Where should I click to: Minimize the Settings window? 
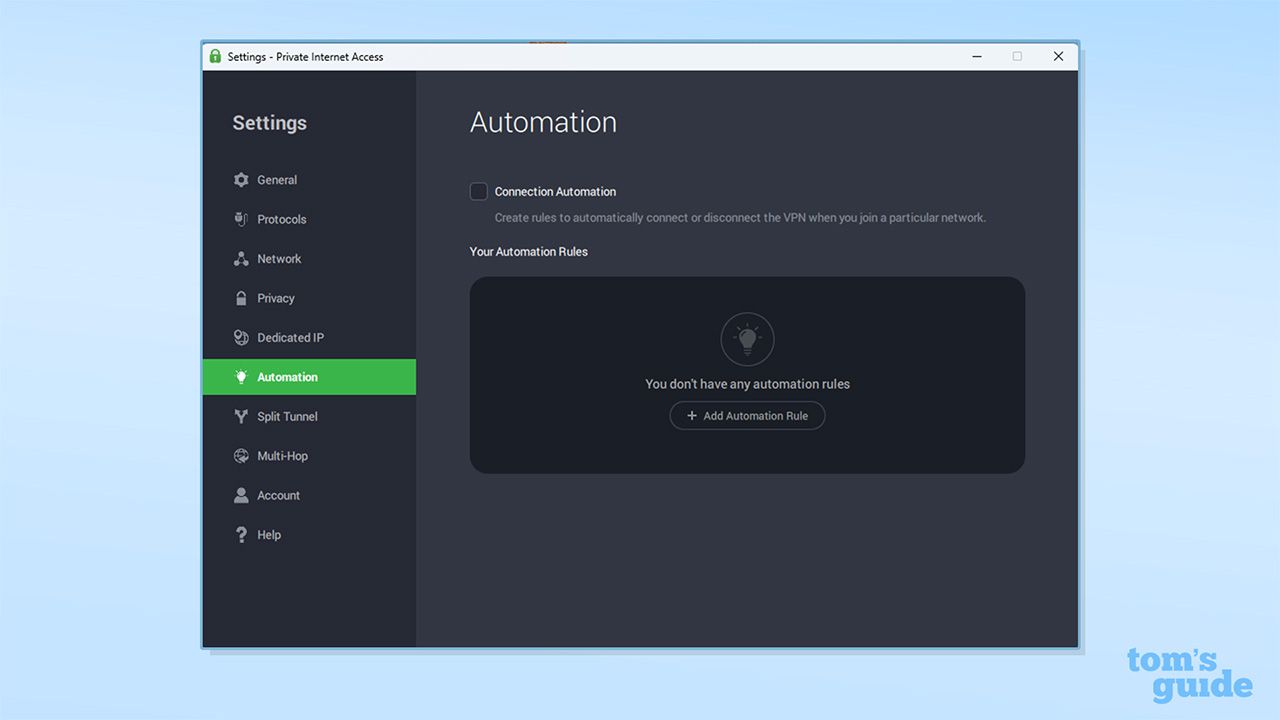point(976,56)
